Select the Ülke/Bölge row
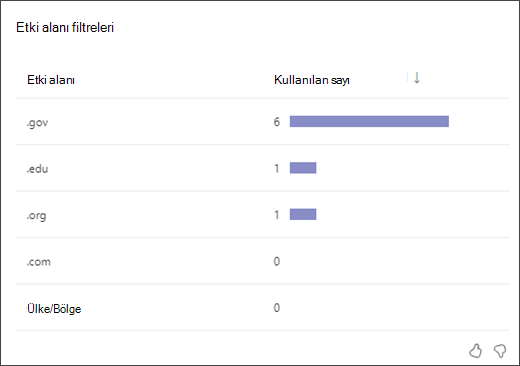 click(262, 307)
